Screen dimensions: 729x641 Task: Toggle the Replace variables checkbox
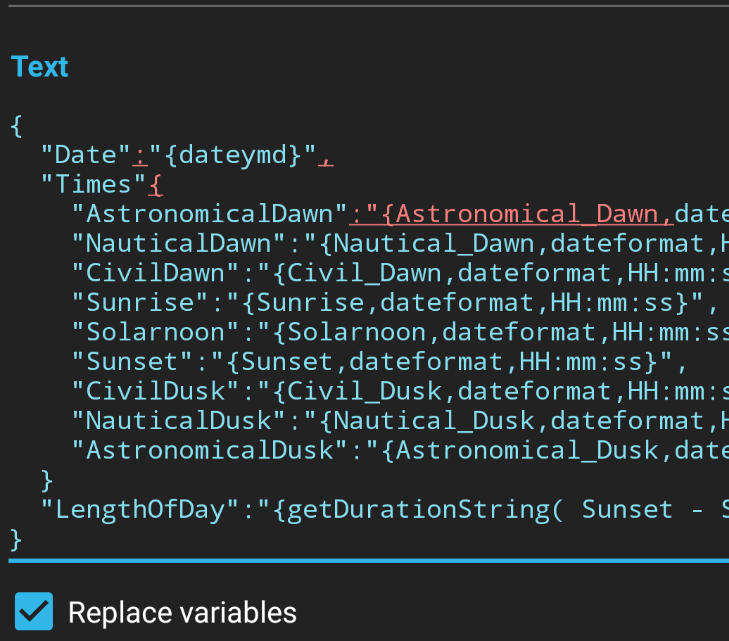tap(34, 611)
